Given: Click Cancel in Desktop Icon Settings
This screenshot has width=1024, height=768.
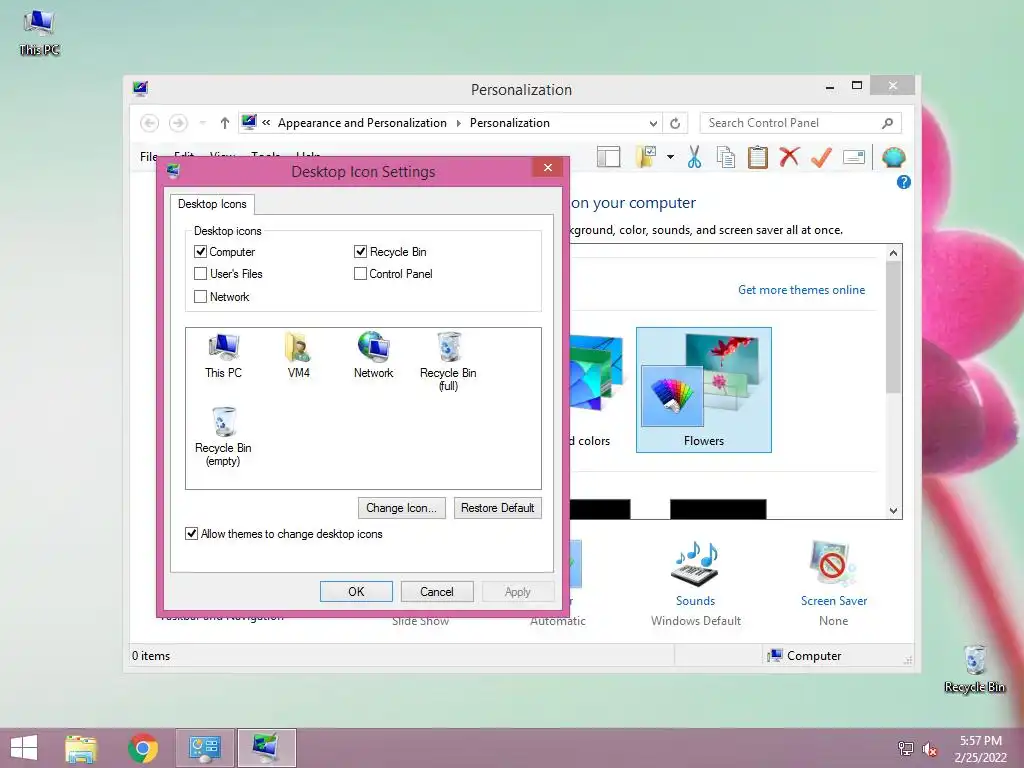Looking at the screenshot, I should coord(437,592).
